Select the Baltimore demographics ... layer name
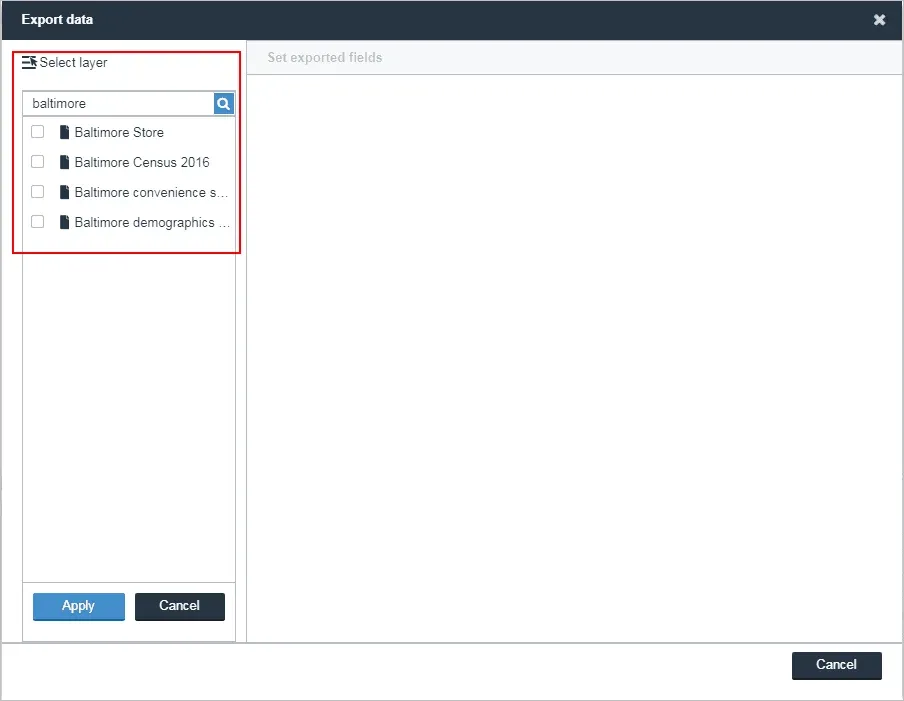This screenshot has width=904, height=701. (152, 222)
